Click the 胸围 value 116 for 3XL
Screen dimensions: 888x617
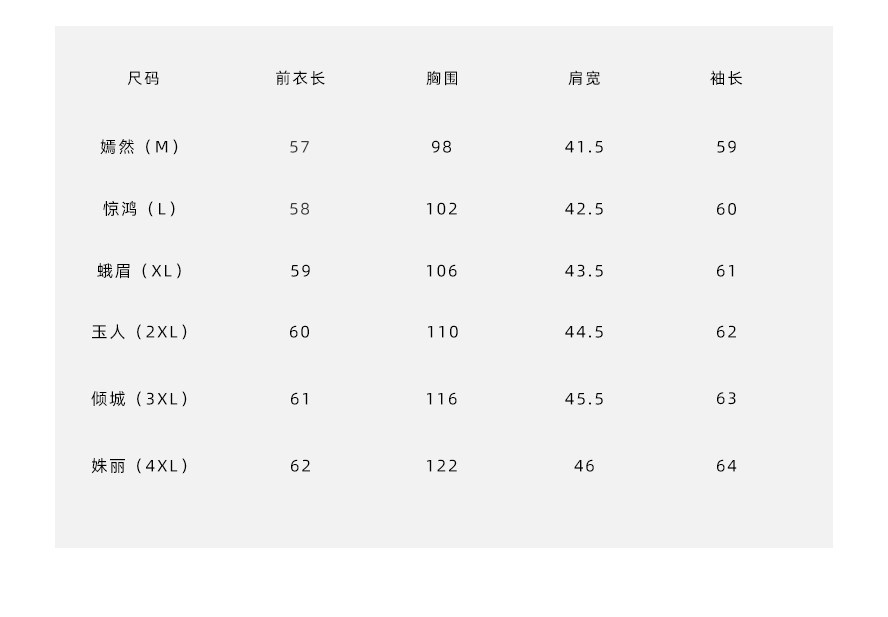coord(442,399)
